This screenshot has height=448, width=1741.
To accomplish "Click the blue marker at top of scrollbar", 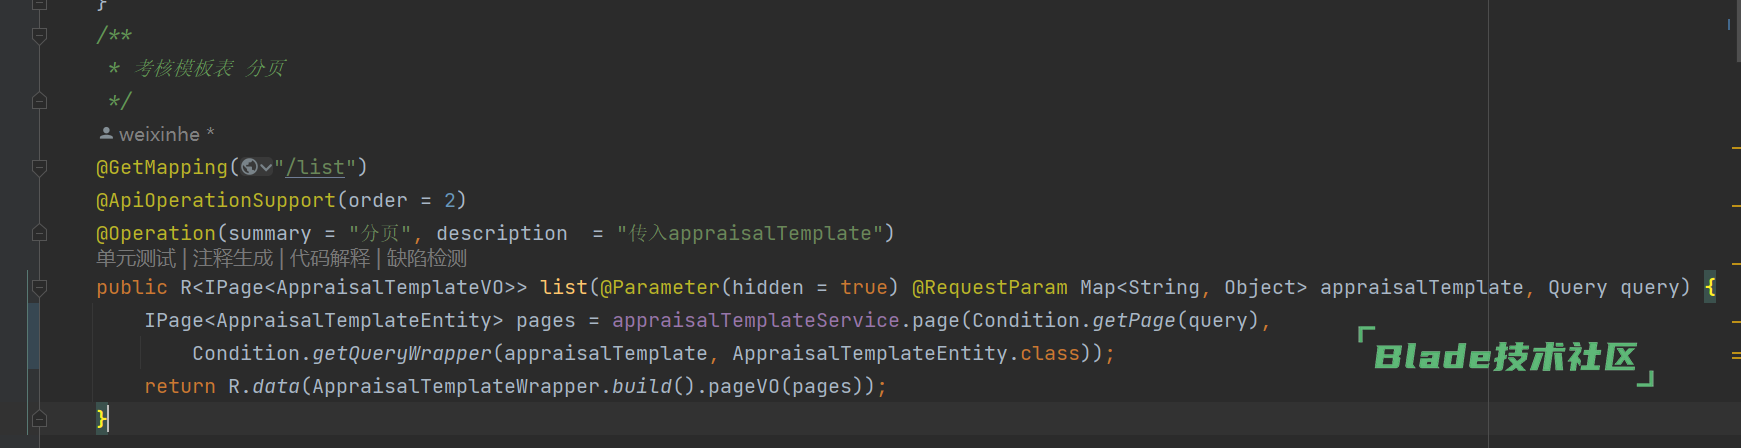I will coord(1729,24).
